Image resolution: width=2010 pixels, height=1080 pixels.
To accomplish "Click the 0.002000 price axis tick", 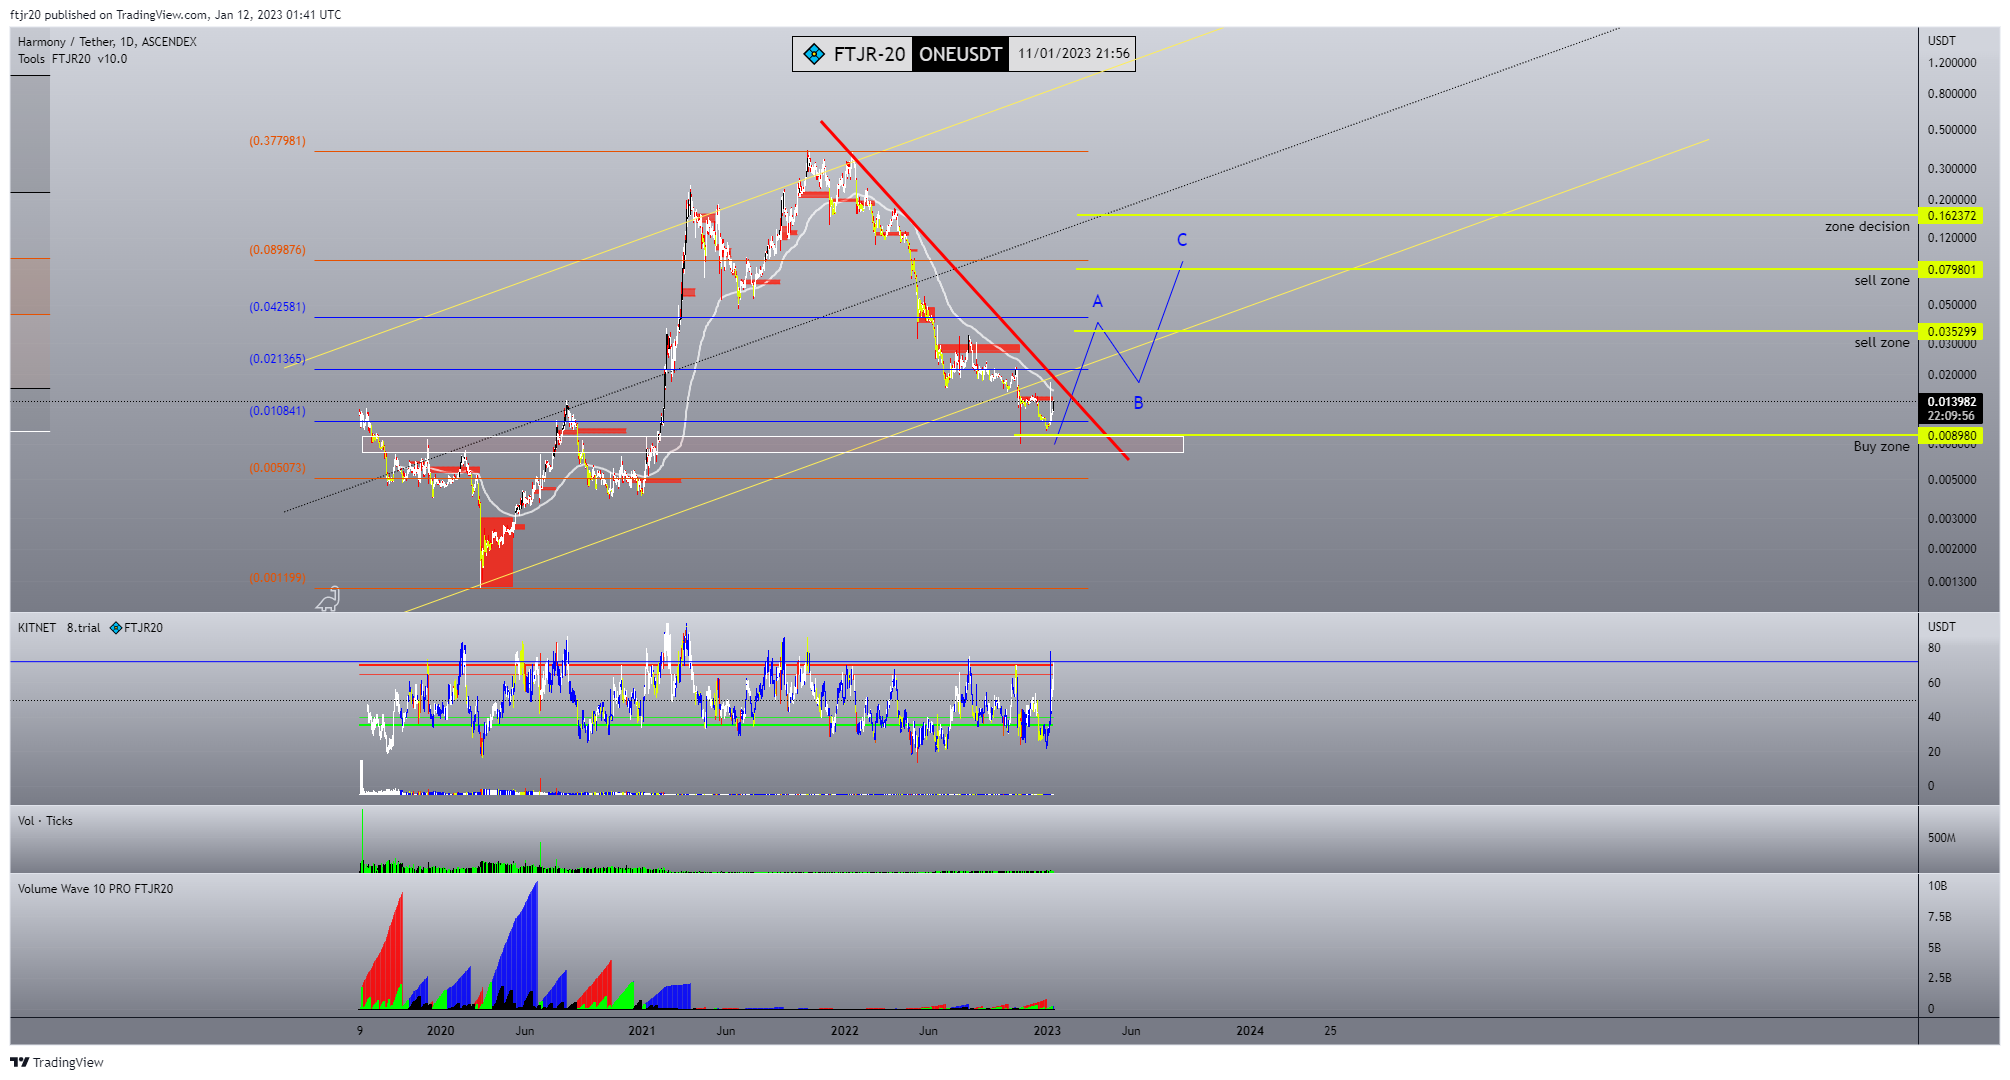I will point(1952,549).
